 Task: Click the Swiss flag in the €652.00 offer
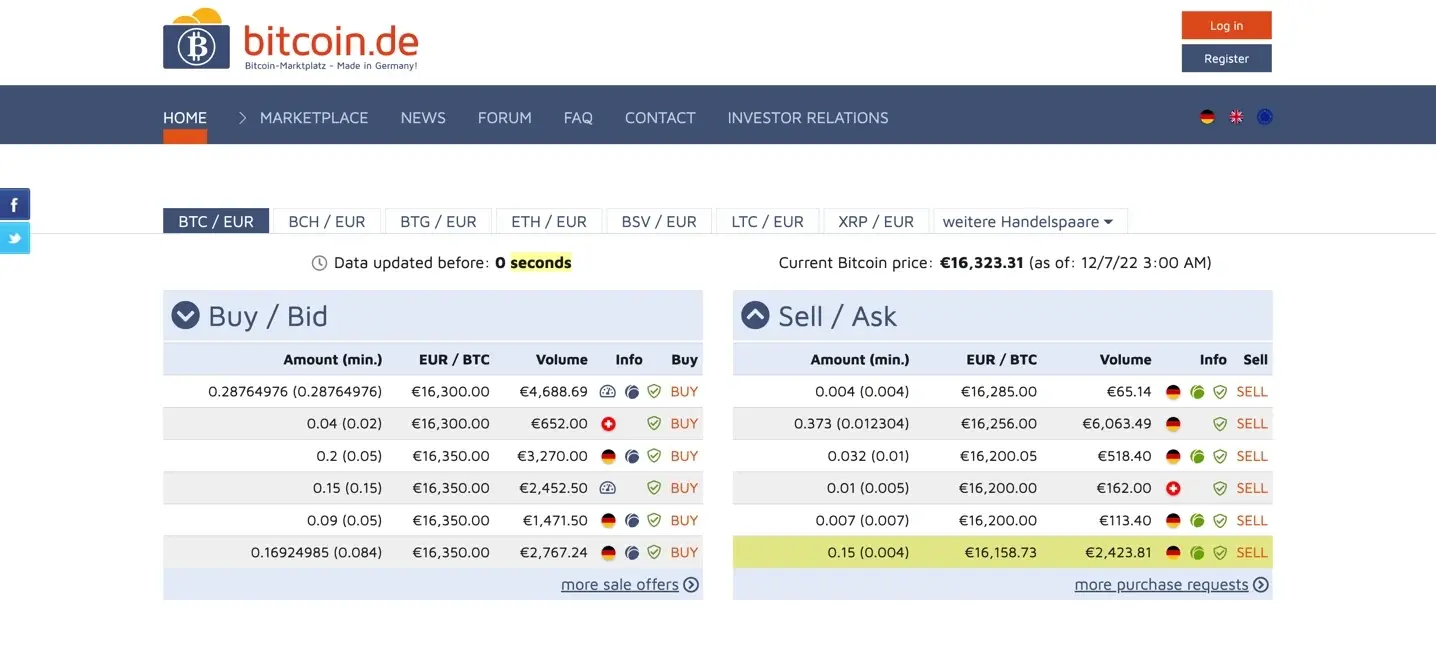(608, 424)
